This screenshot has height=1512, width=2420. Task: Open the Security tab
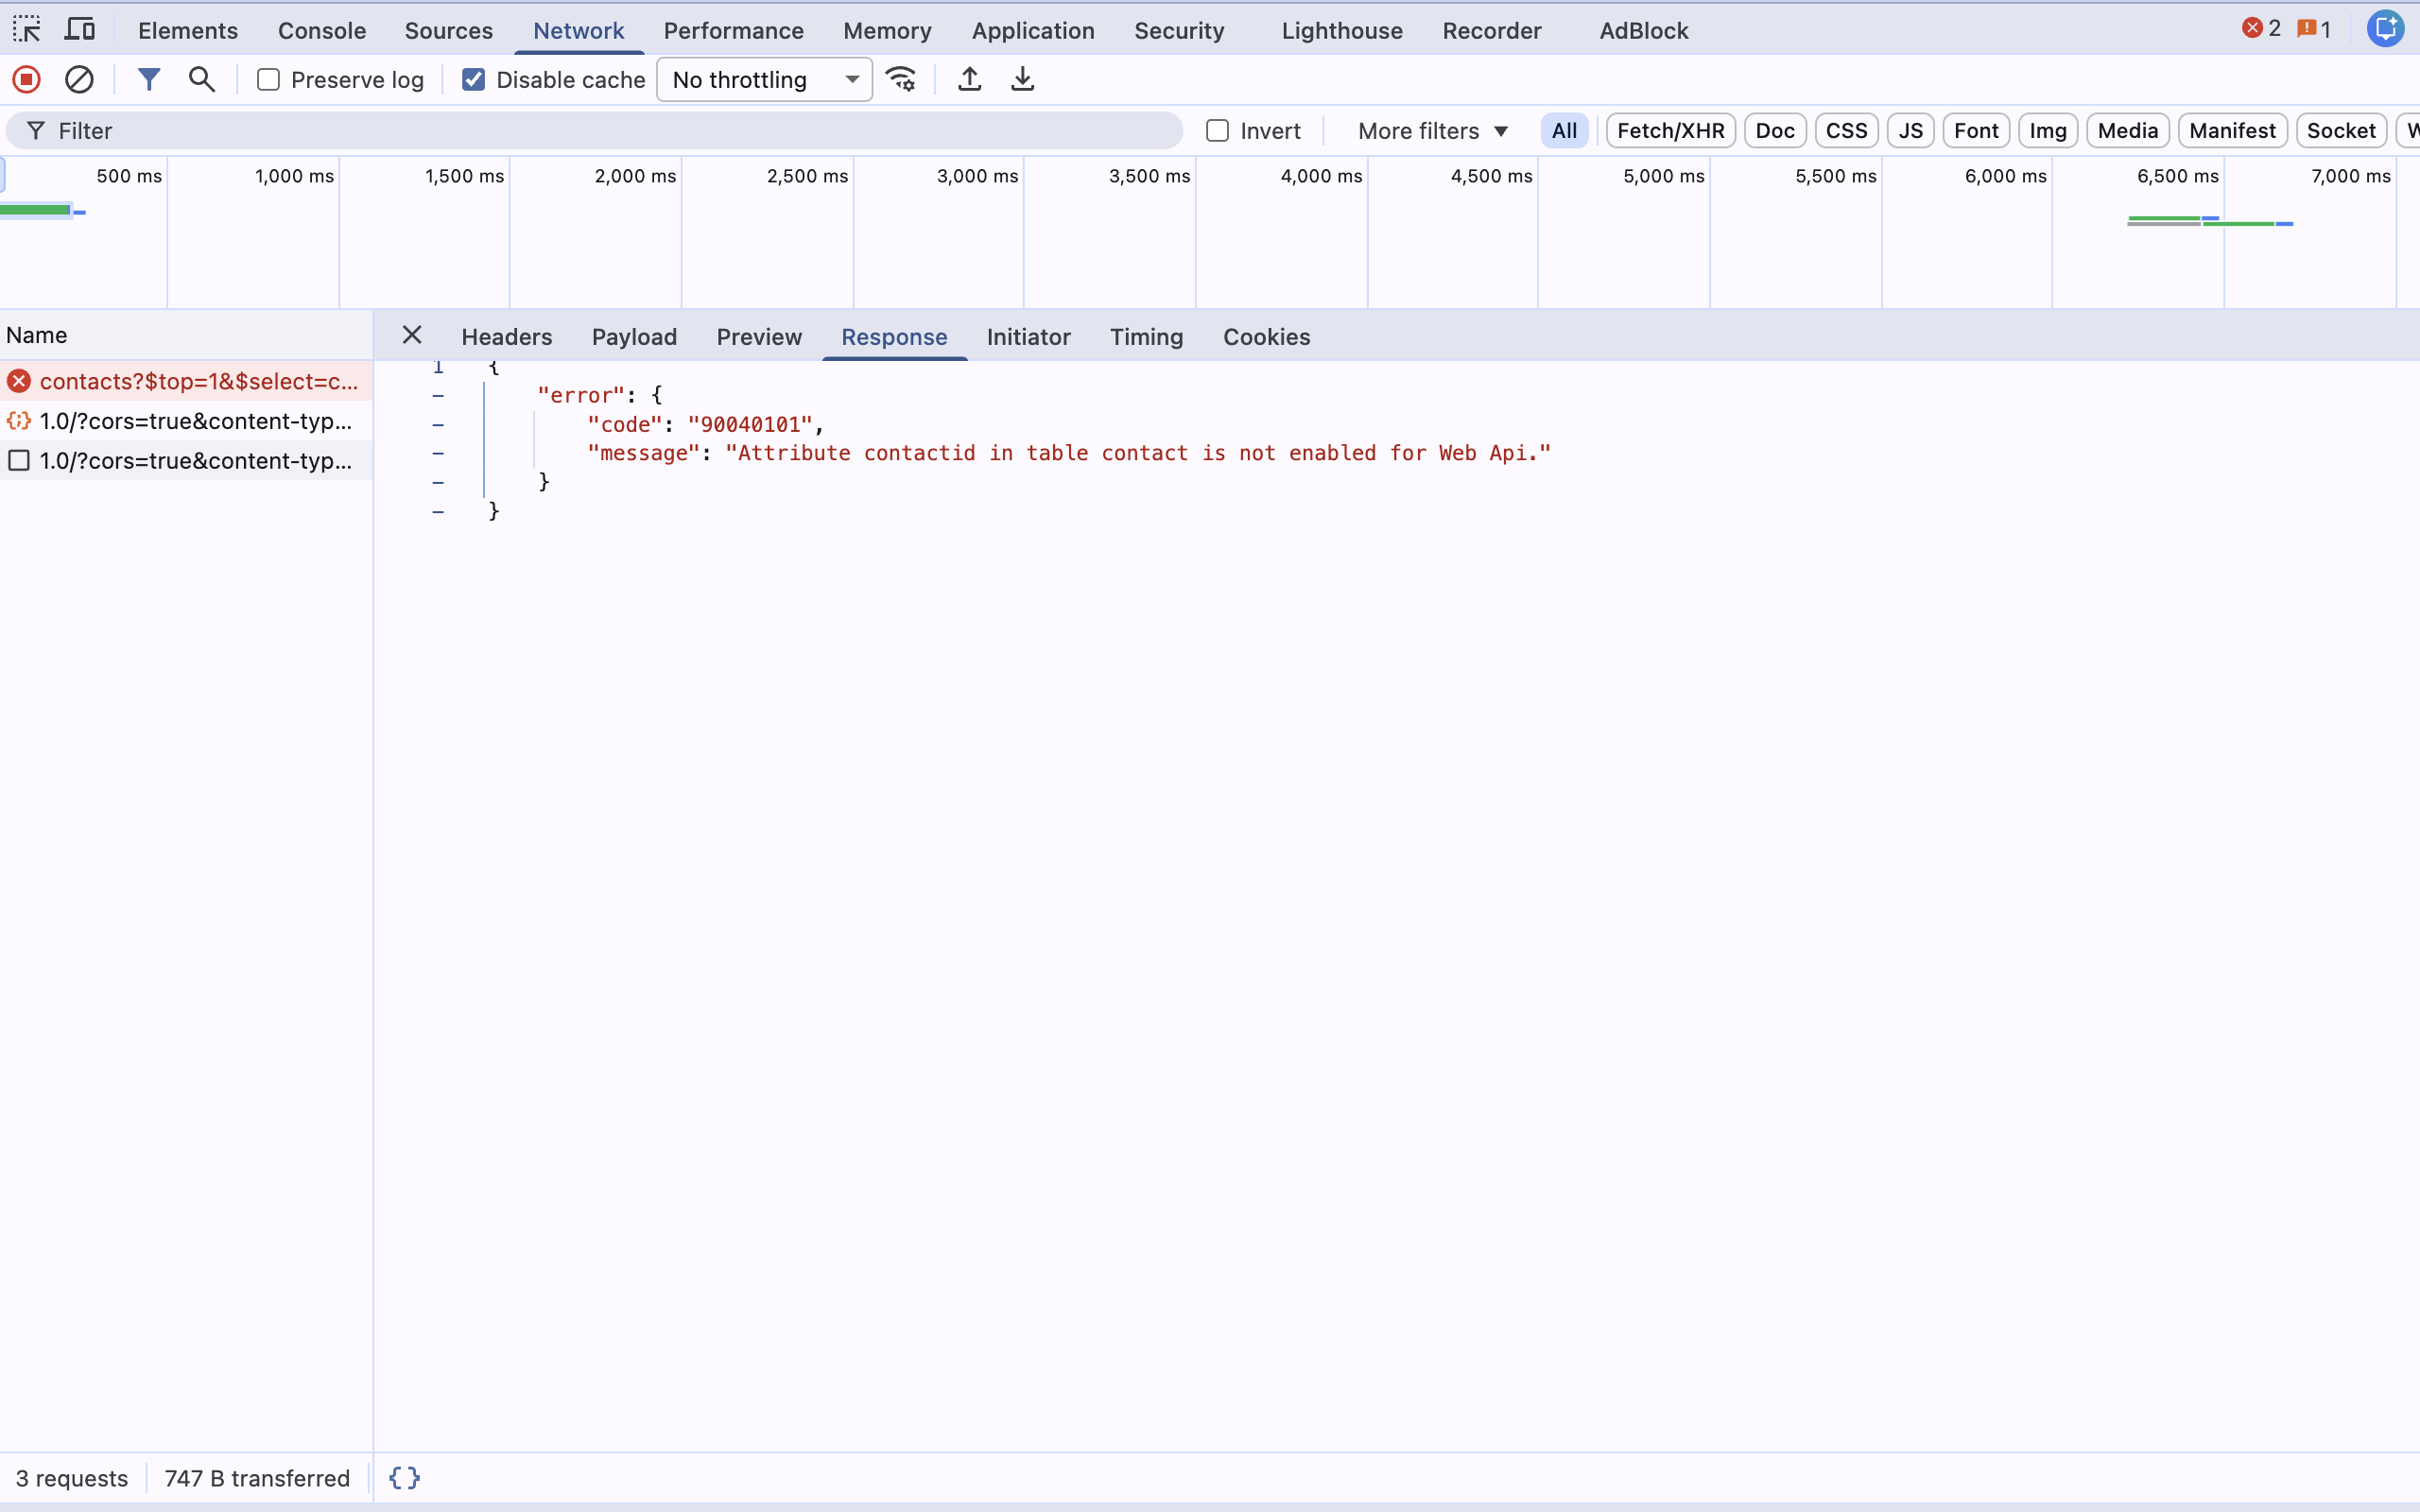point(1179,31)
